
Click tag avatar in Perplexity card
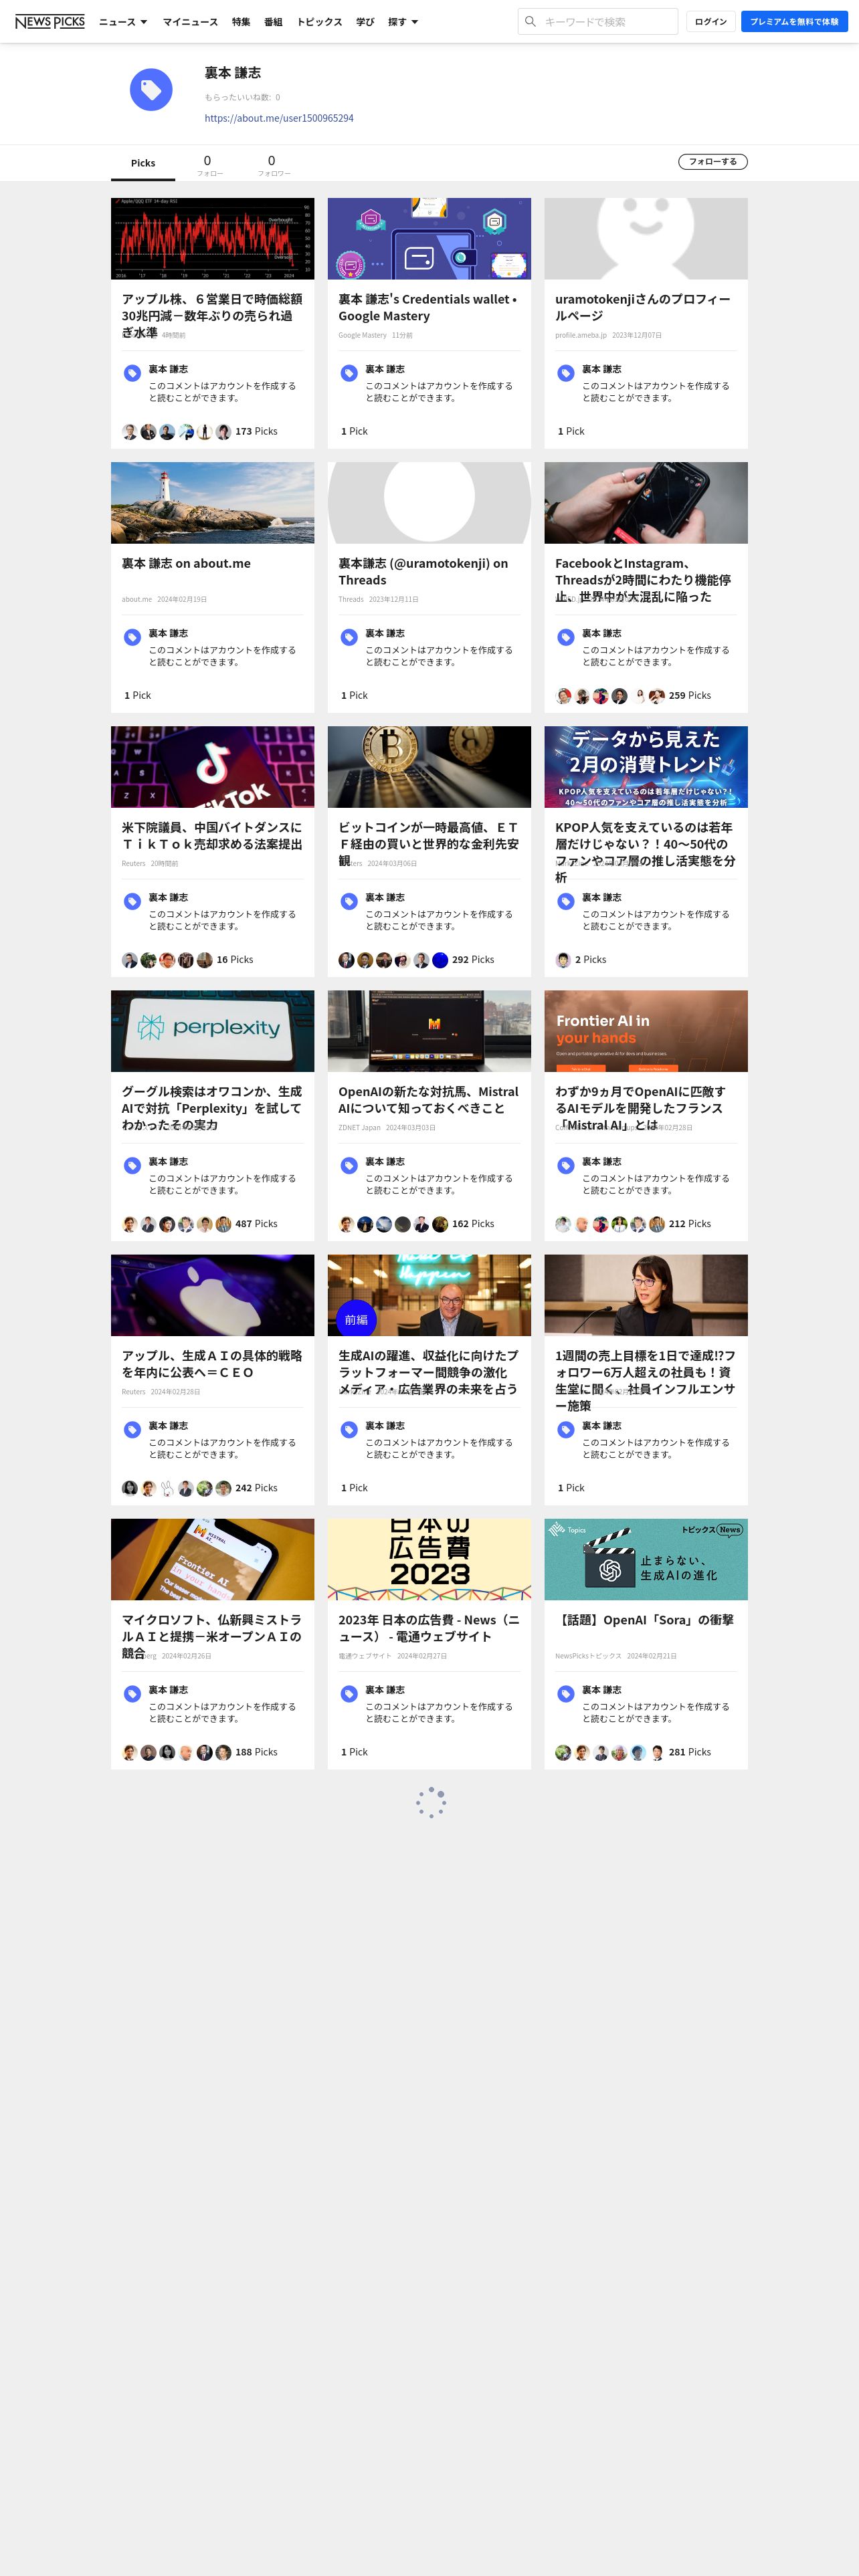[x=132, y=1165]
